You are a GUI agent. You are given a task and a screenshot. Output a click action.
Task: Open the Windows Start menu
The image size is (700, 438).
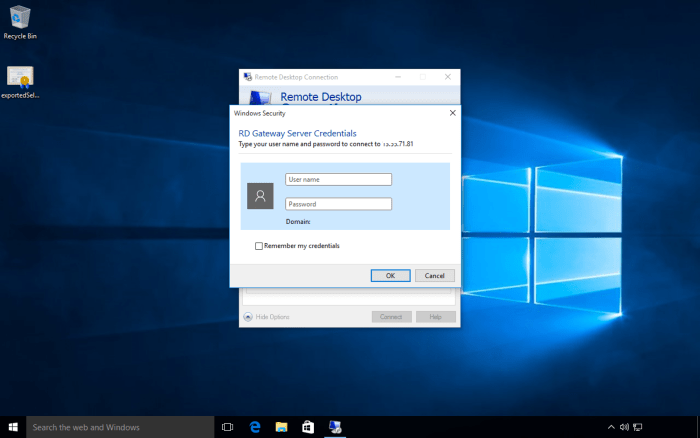click(x=13, y=427)
